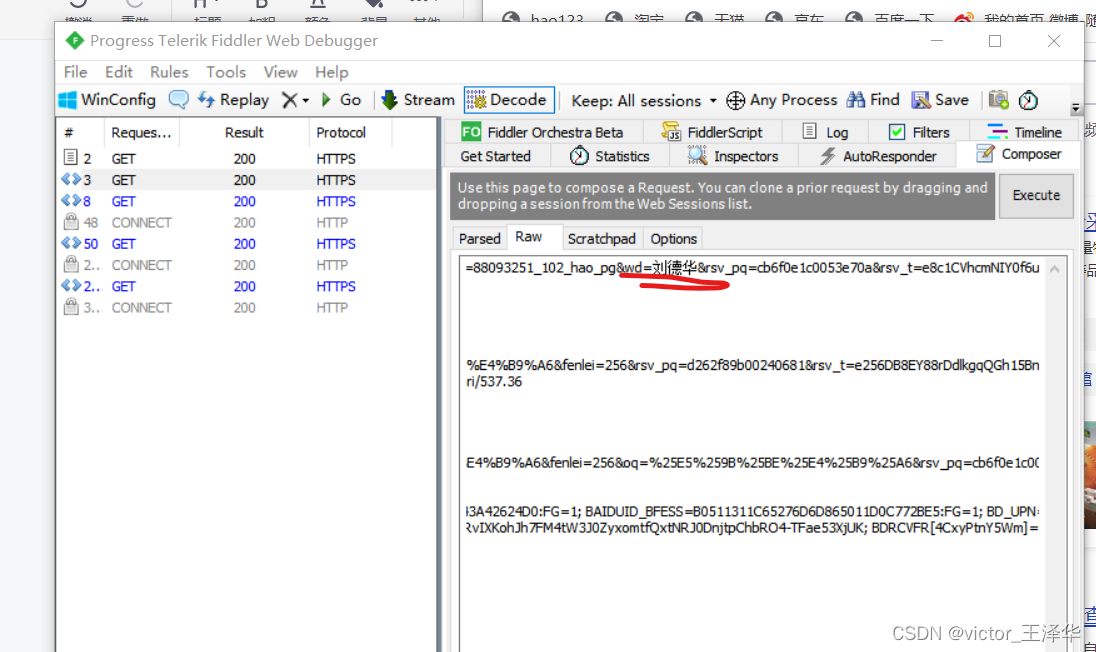
Task: Switch to the Parsed composer tab
Action: pos(480,239)
